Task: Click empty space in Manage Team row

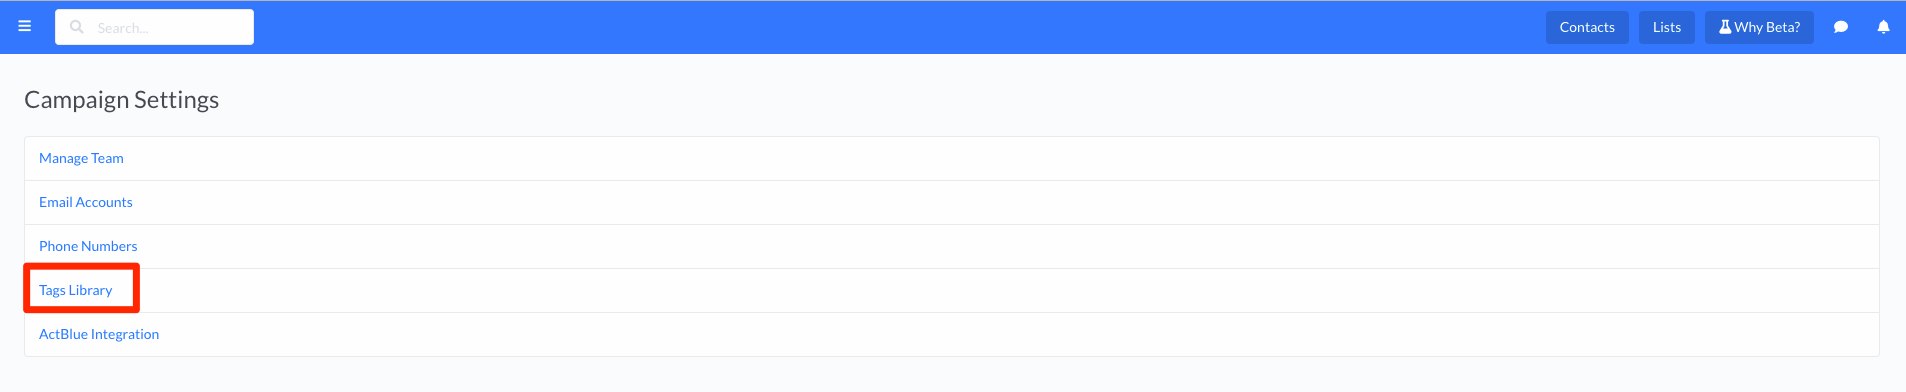Action: [1000, 158]
